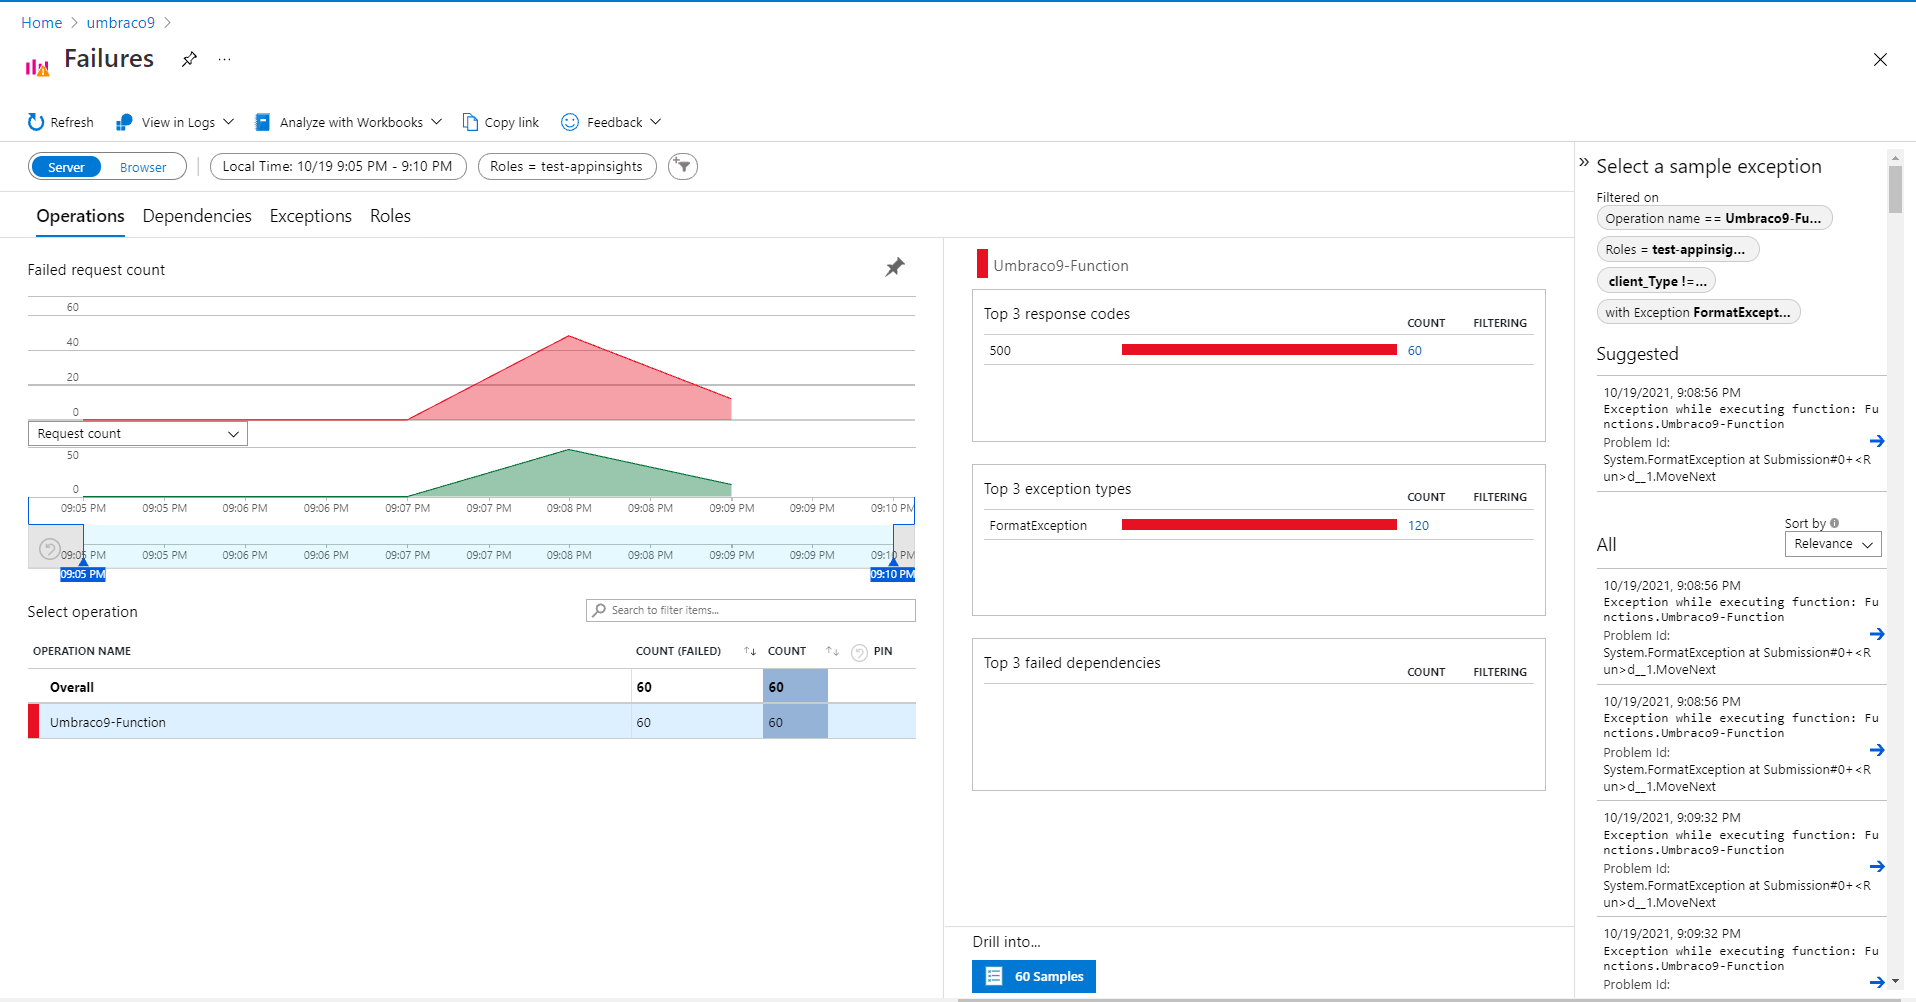Select the Overall operation row
Viewport: 1916px width, 1002px height.
472,687
